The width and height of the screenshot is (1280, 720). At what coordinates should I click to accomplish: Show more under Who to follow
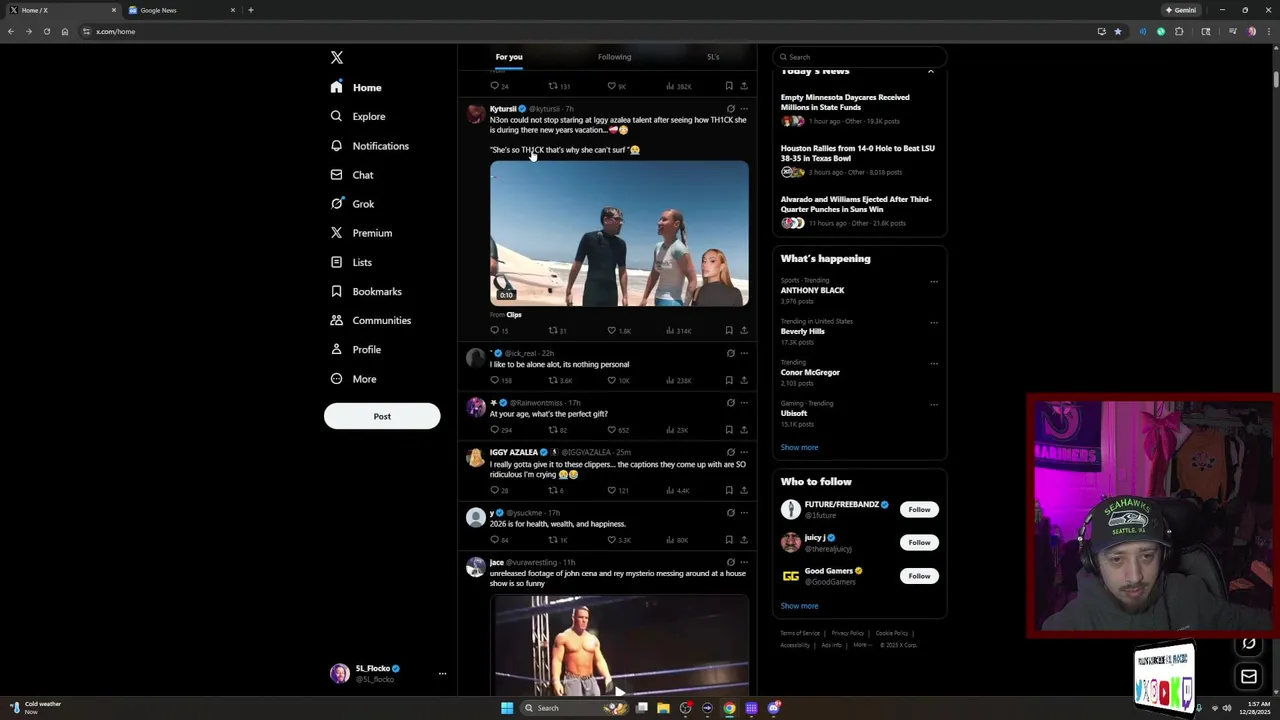click(x=799, y=605)
